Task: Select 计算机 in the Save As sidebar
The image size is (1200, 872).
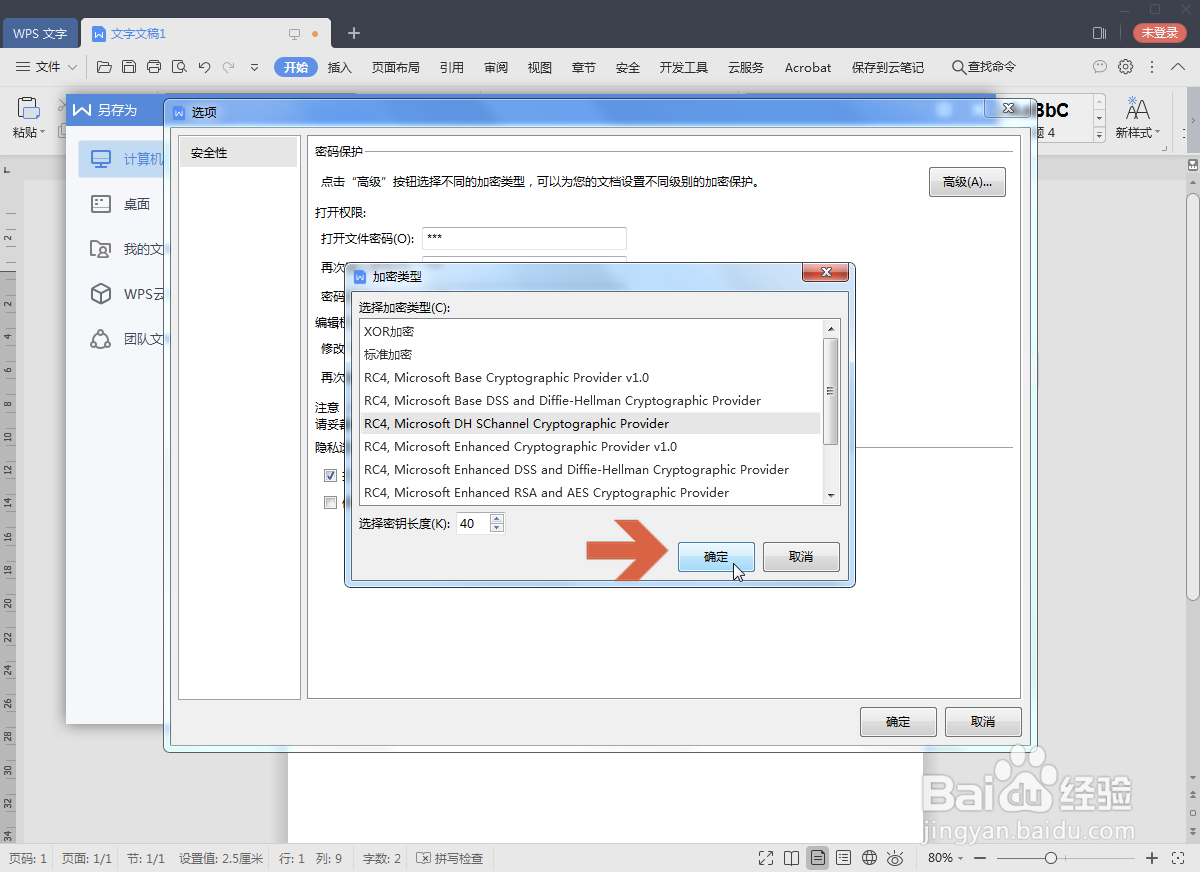Action: (x=121, y=159)
